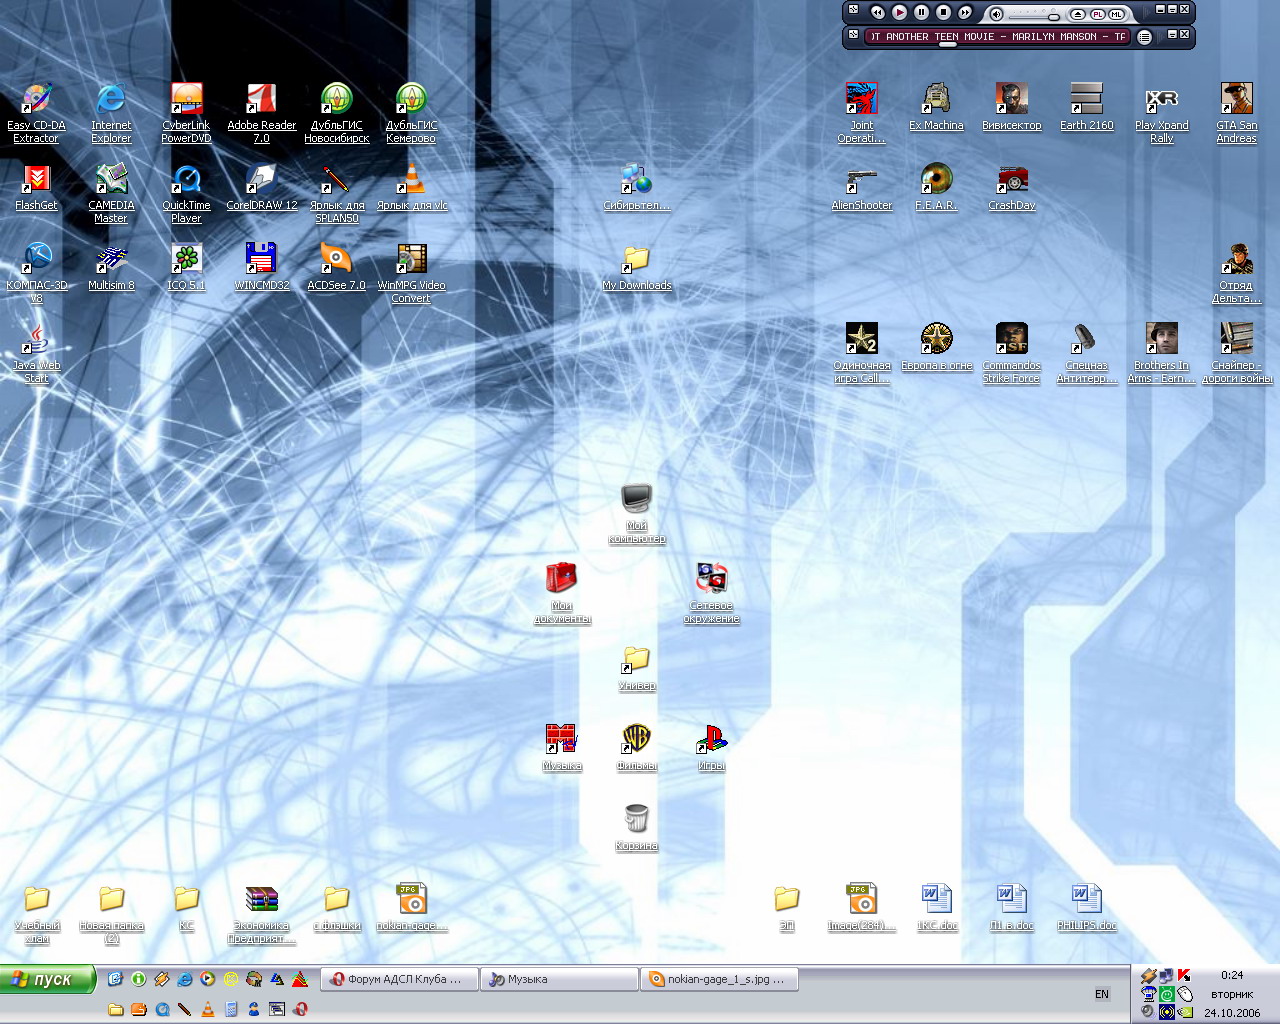The width and height of the screenshot is (1280, 1024).
Task: Click the VLC cone in Quick Launch
Action: click(208, 1009)
